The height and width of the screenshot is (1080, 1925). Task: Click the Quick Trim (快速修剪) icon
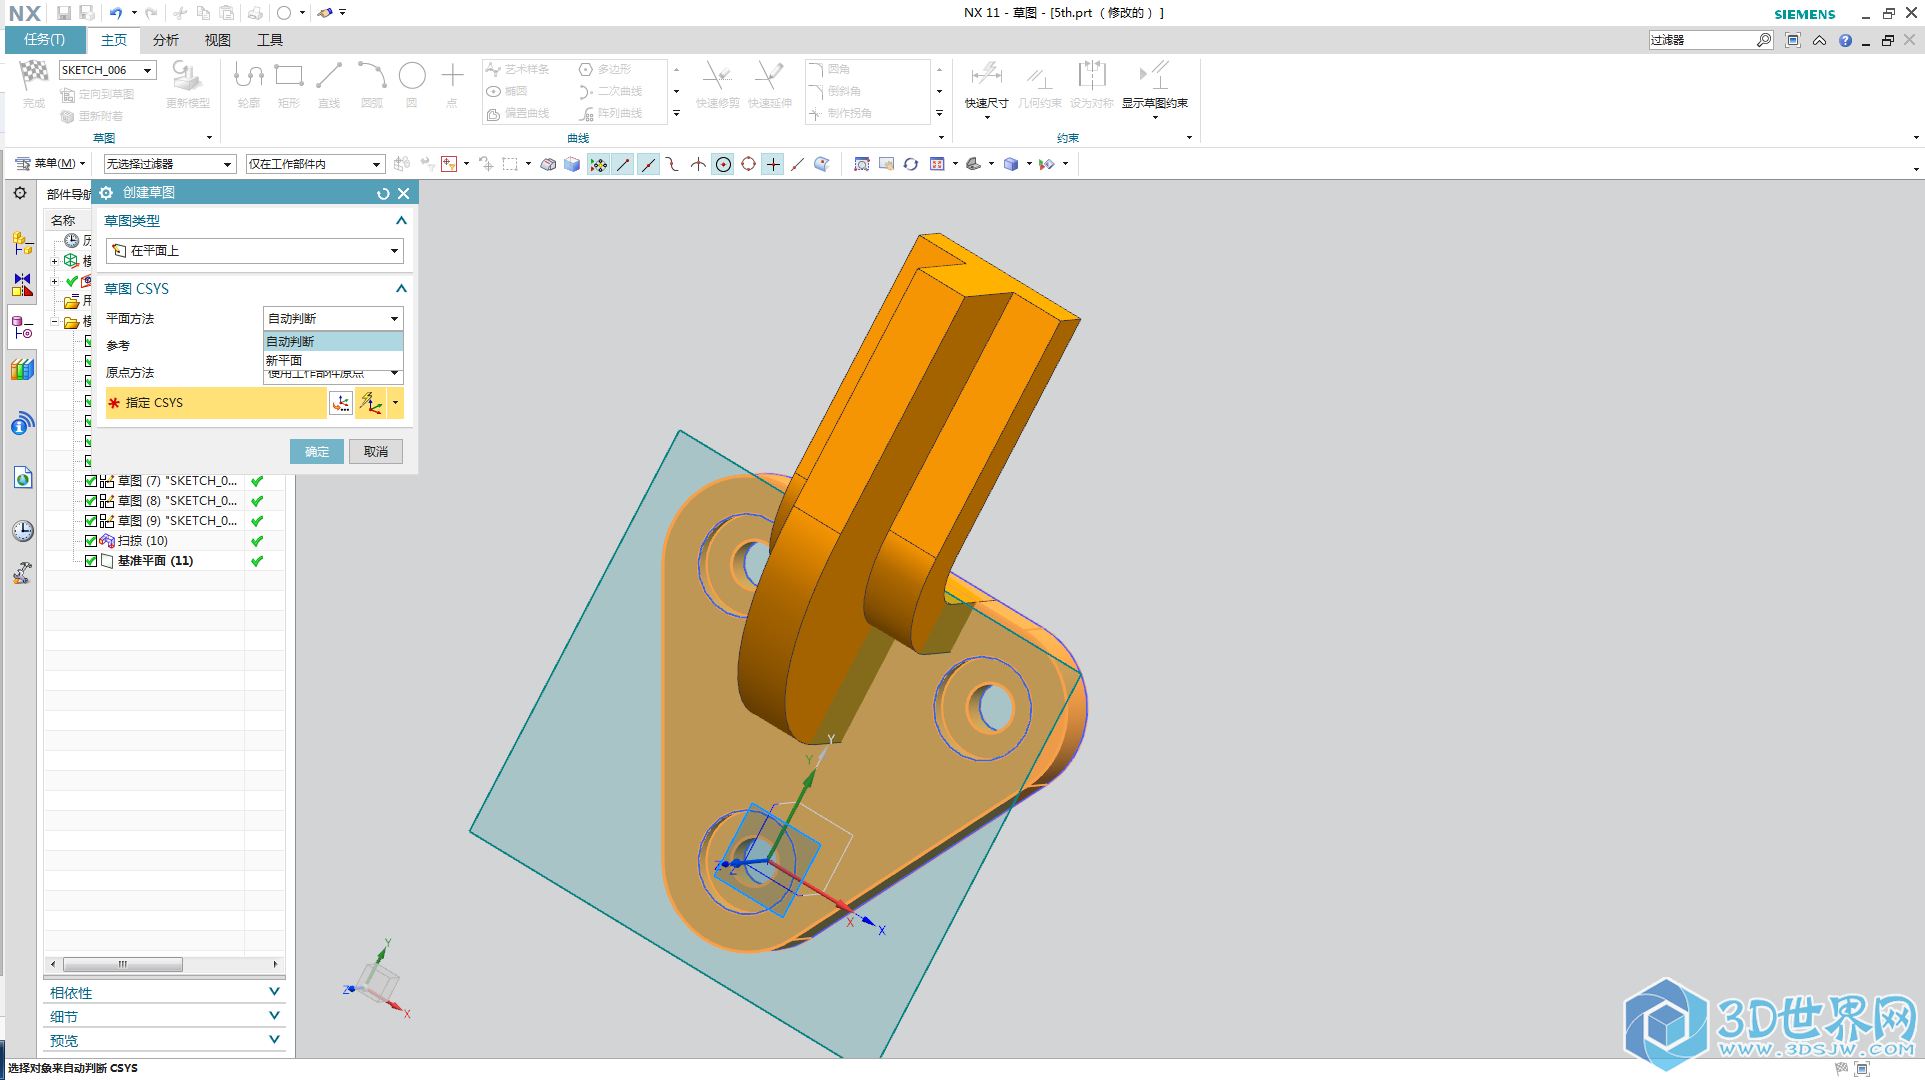pyautogui.click(x=717, y=76)
